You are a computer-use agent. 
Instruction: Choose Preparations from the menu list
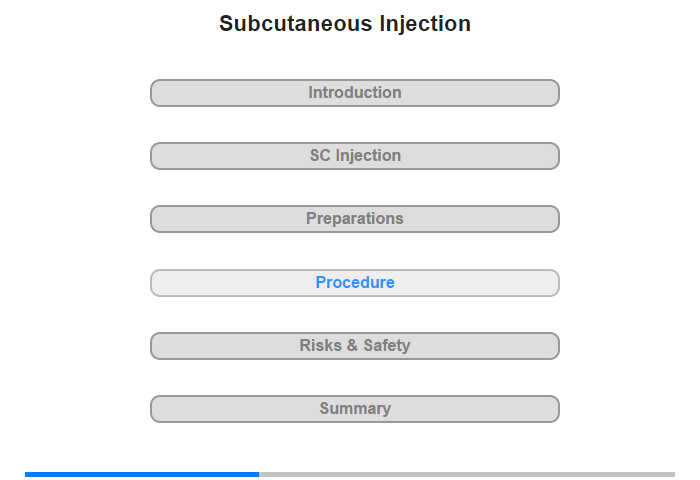coord(355,219)
